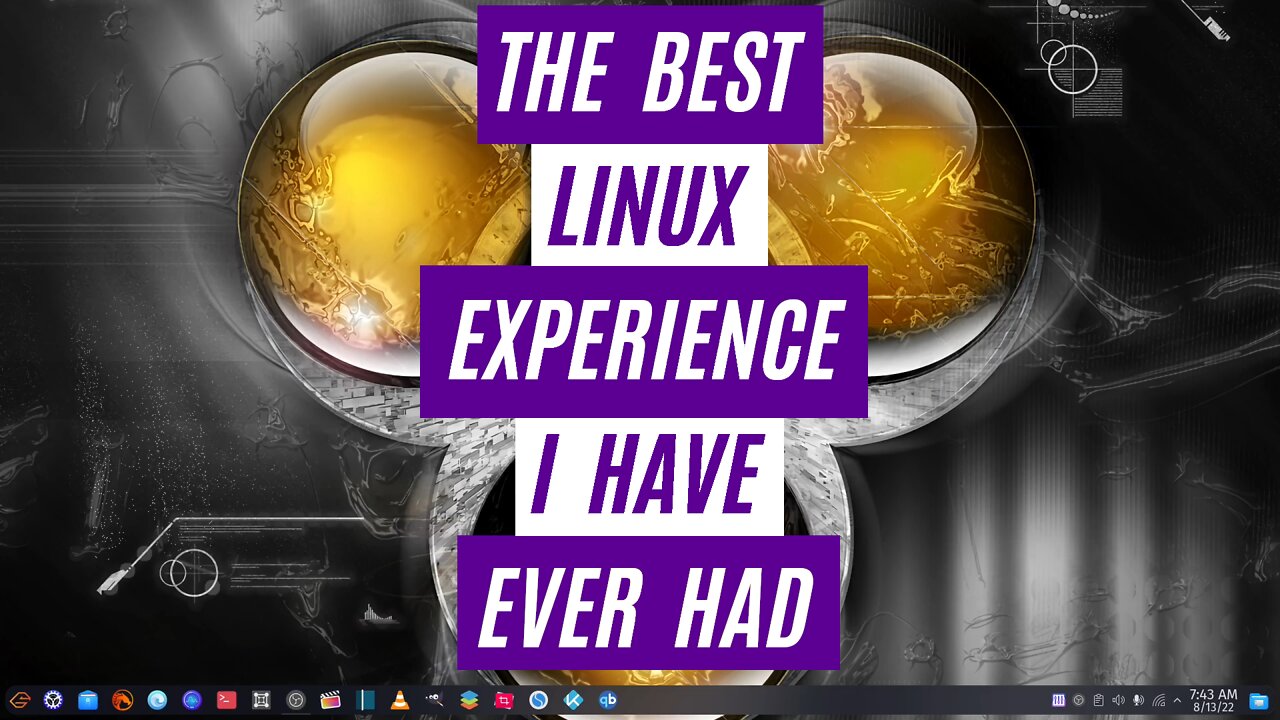Open Microsoft Edge from the taskbar
The height and width of the screenshot is (720, 1280).
(158, 700)
